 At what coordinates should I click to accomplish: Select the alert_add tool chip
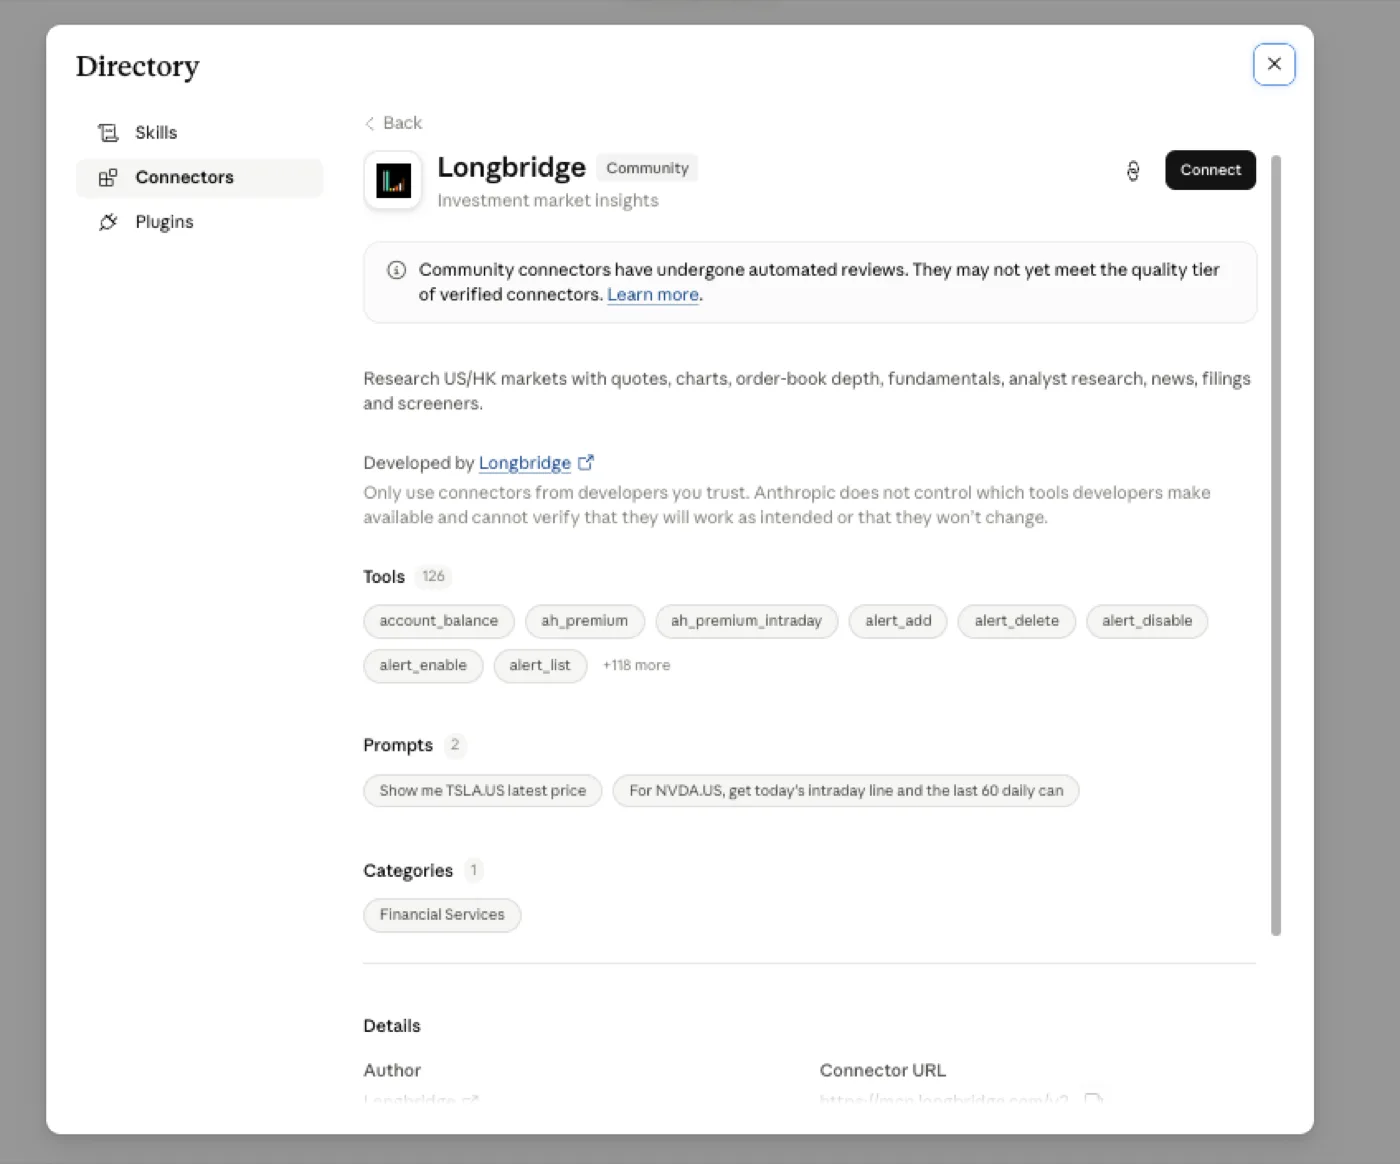898,621
